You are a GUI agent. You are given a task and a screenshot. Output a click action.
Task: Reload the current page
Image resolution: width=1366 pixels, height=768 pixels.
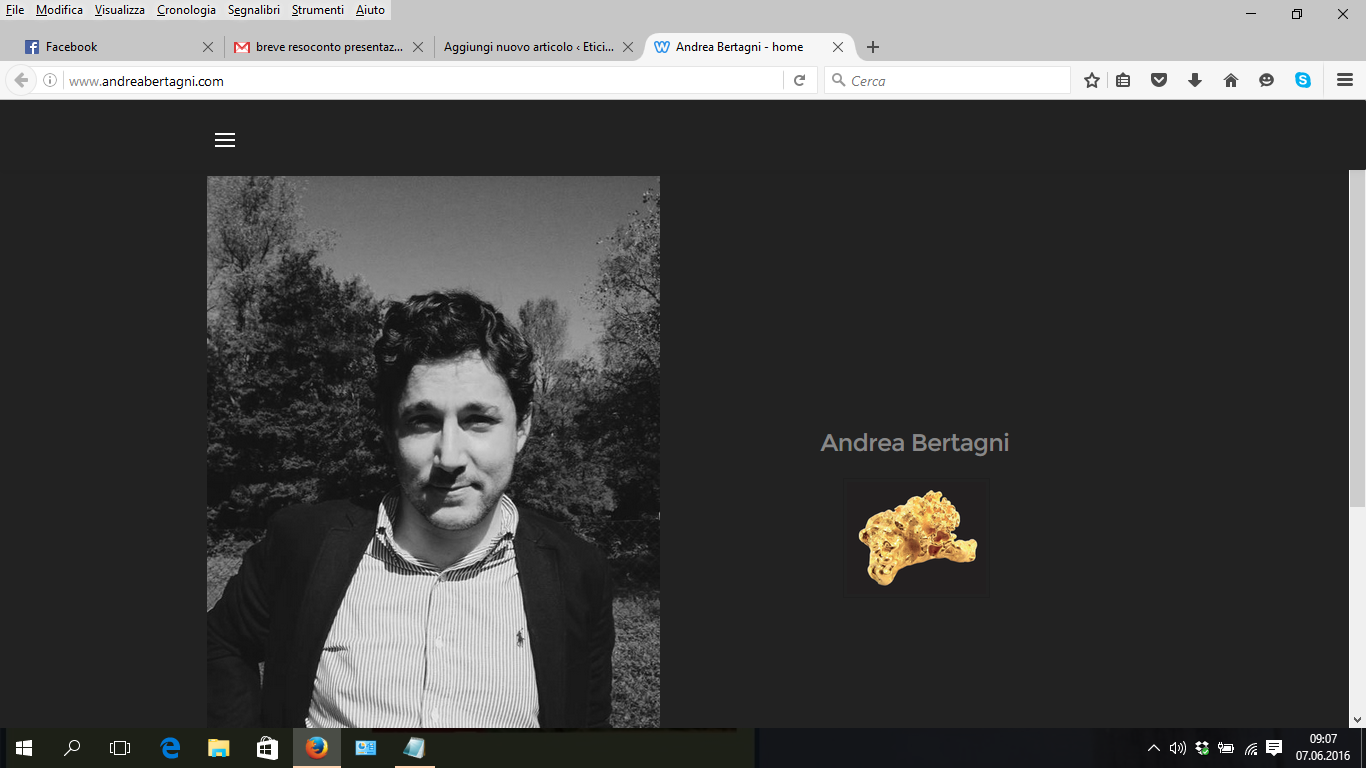coord(799,81)
